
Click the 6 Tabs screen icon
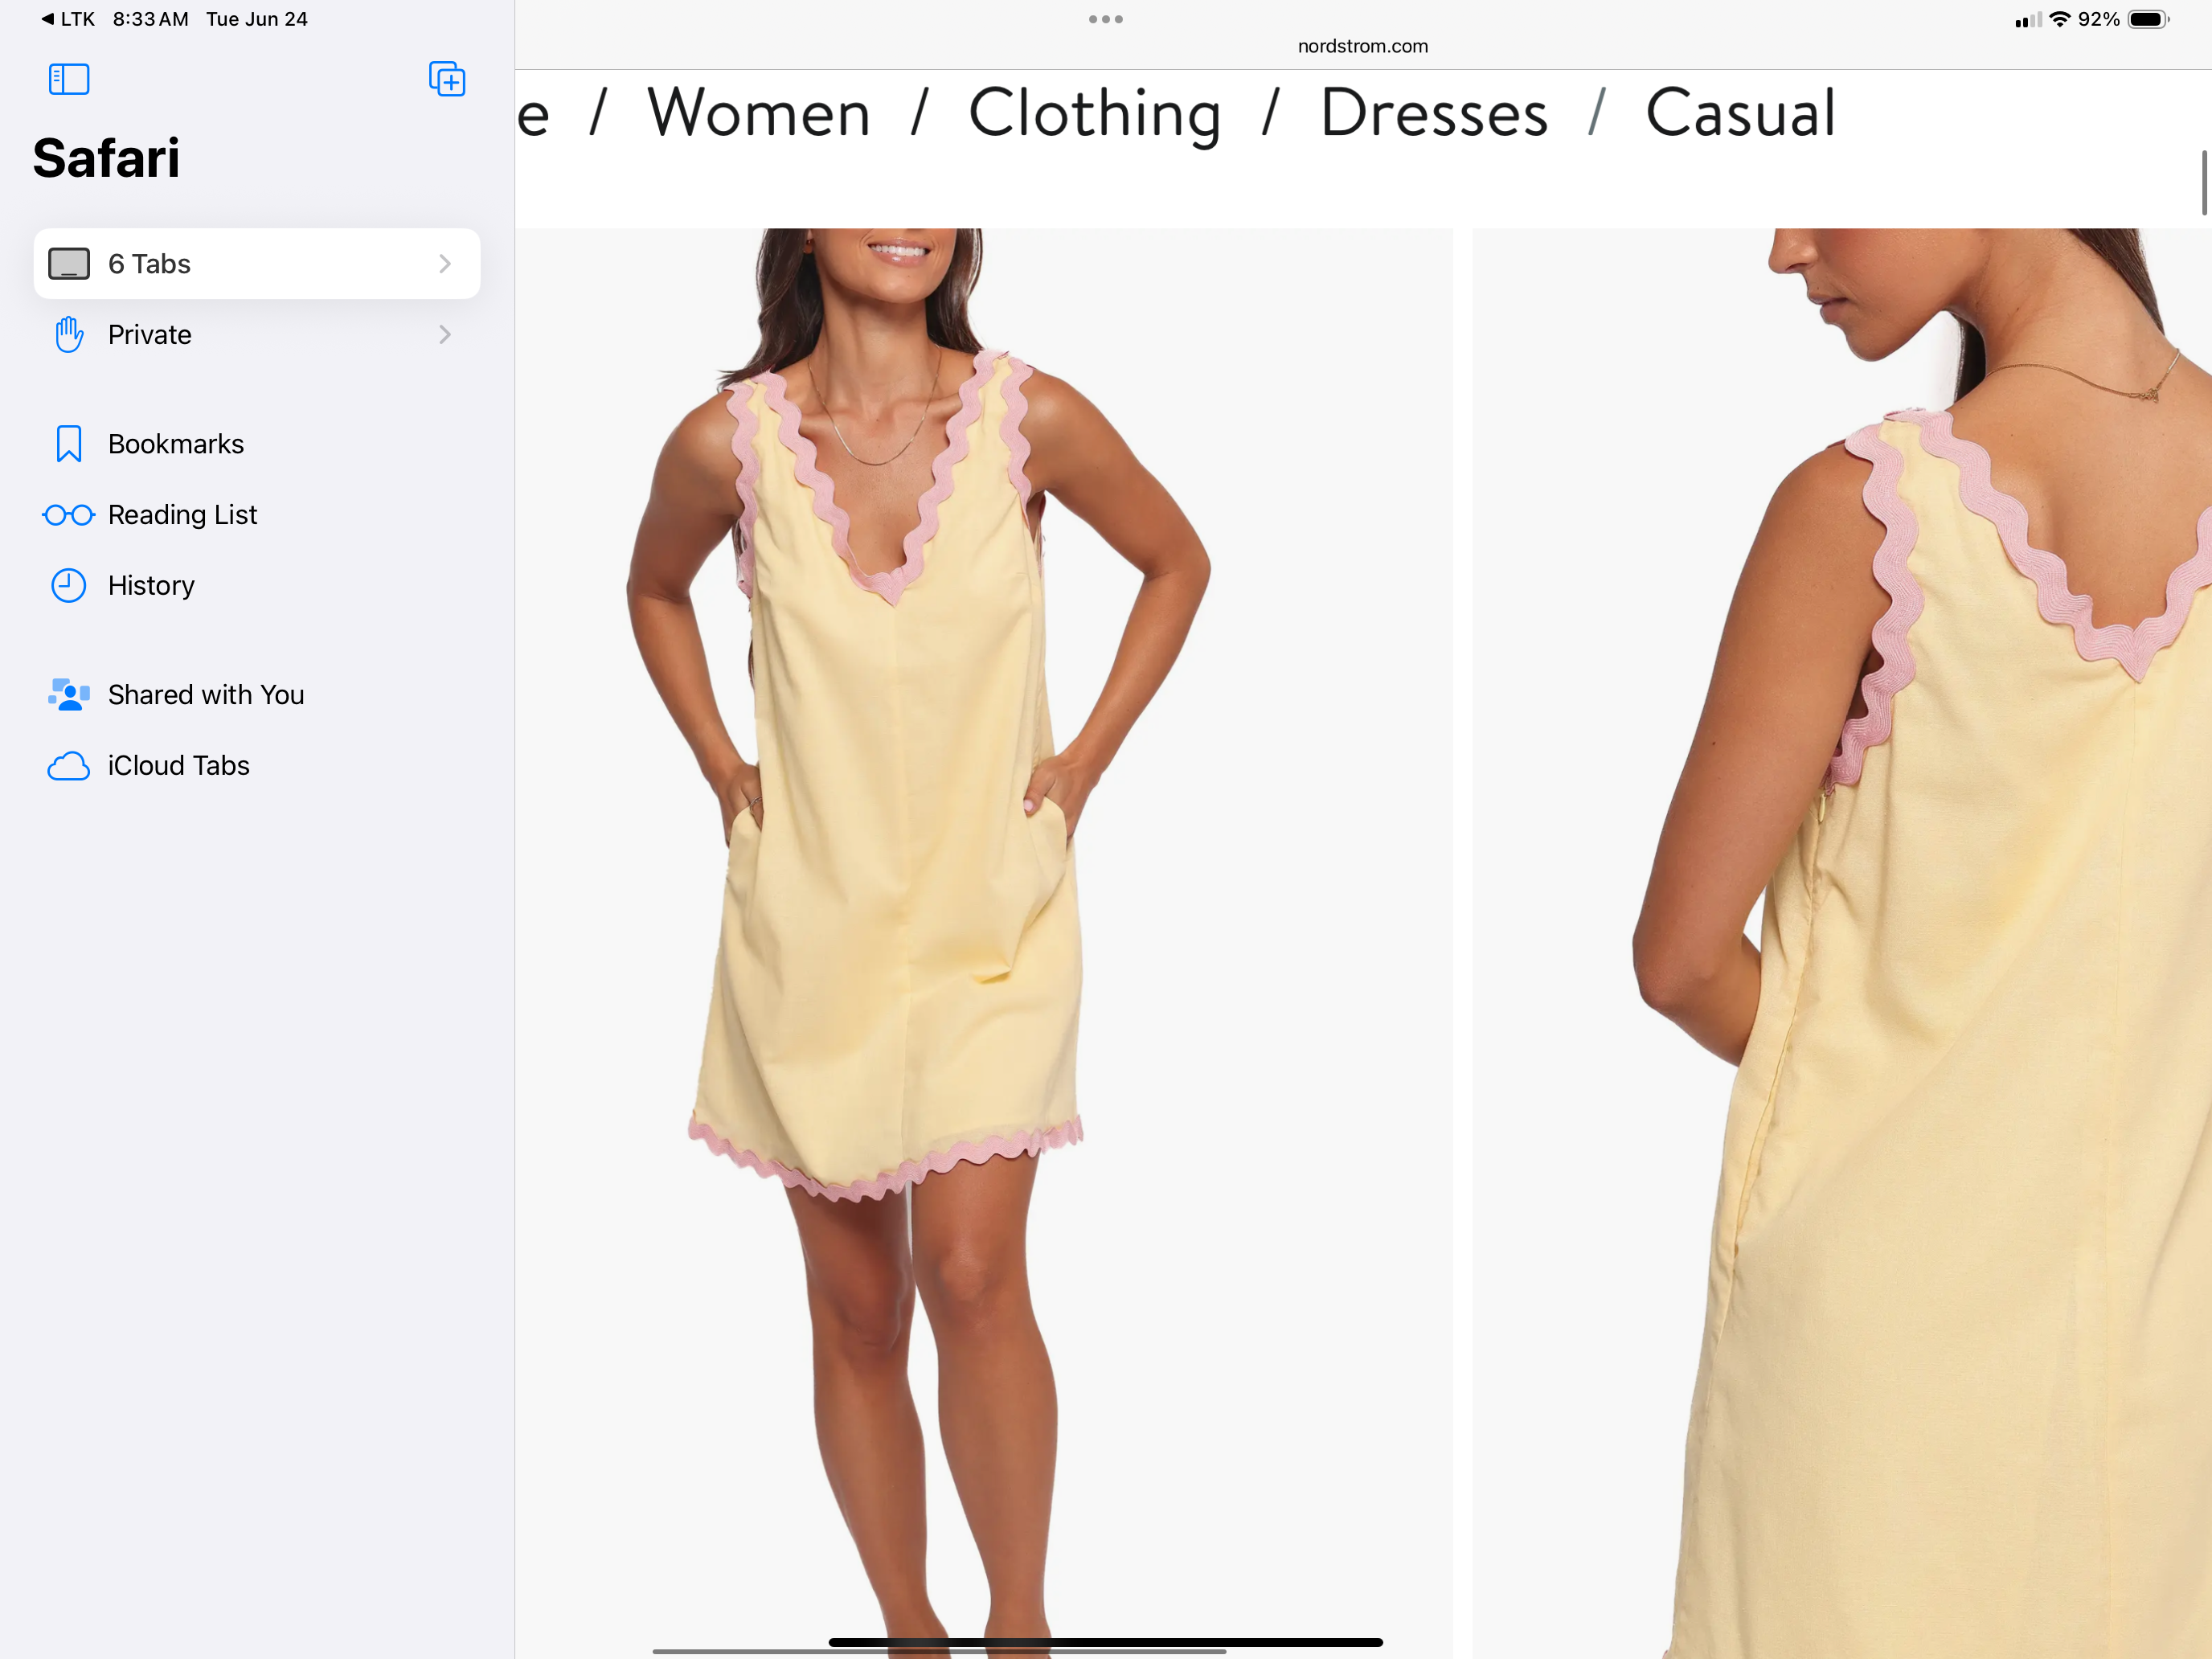(x=69, y=264)
